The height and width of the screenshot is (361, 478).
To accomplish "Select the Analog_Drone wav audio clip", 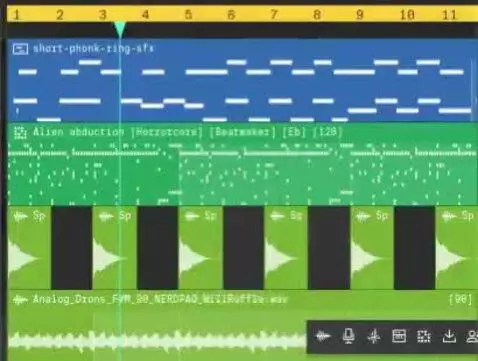I will [x=243, y=325].
